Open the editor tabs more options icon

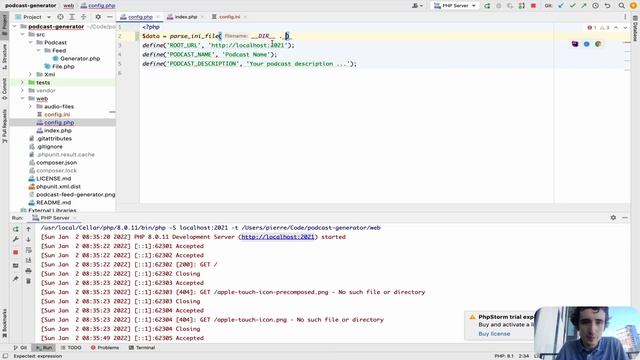click(625, 17)
